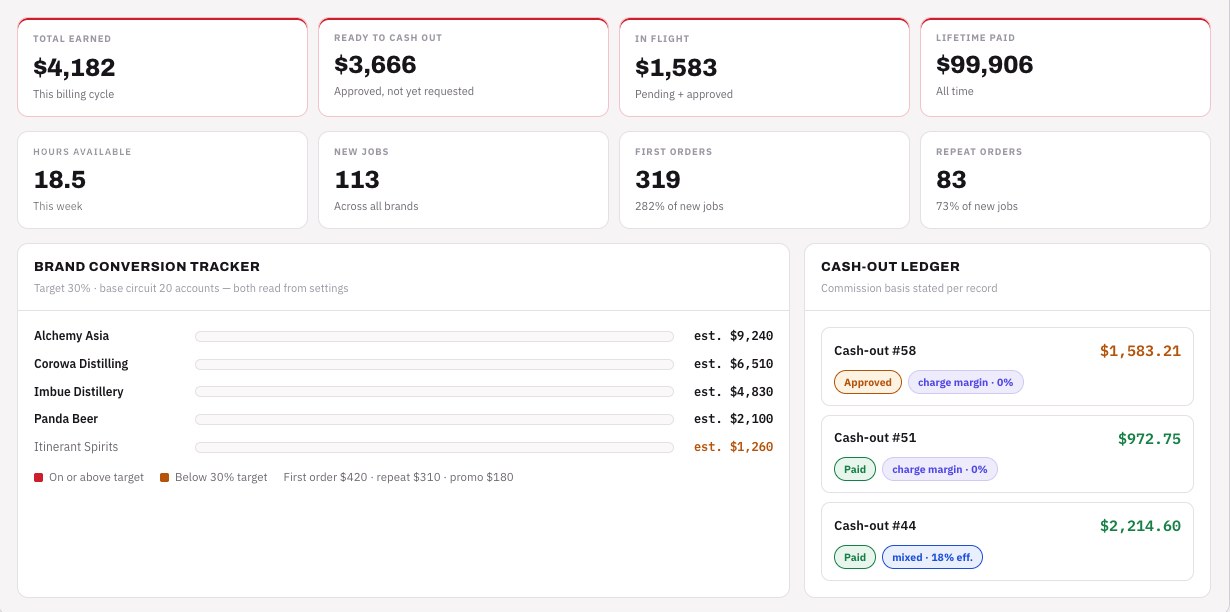Open the Total Earned $4,182 card
Viewport: 1230px width, 612px height.
click(x=162, y=67)
